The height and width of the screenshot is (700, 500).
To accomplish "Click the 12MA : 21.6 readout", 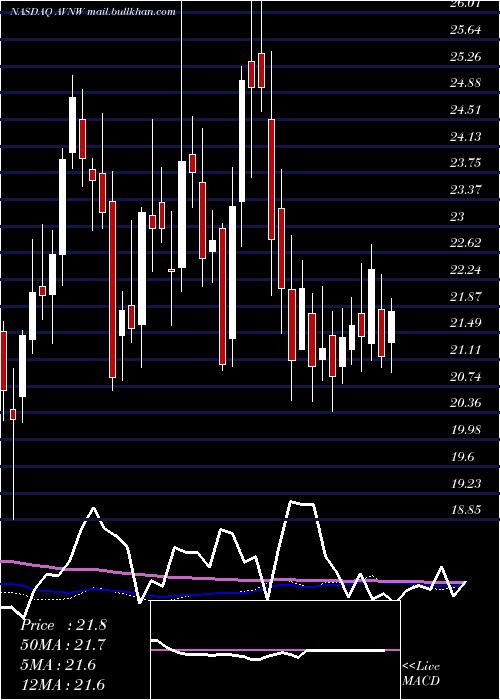I will point(63,684).
